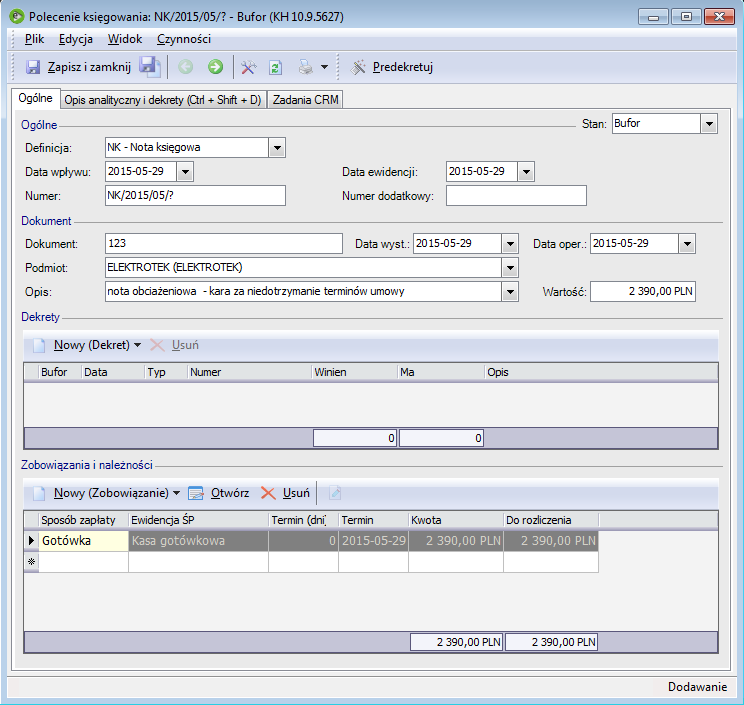Go to next record with green arrow
The height and width of the screenshot is (705, 744).
(x=215, y=67)
